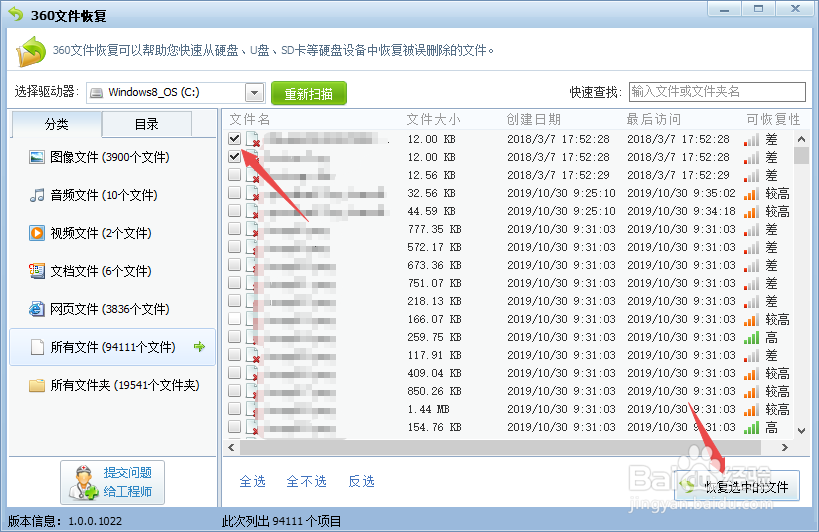Image resolution: width=819 pixels, height=532 pixels.
Task: Click the 重新扫描 rescan button
Action: point(309,93)
